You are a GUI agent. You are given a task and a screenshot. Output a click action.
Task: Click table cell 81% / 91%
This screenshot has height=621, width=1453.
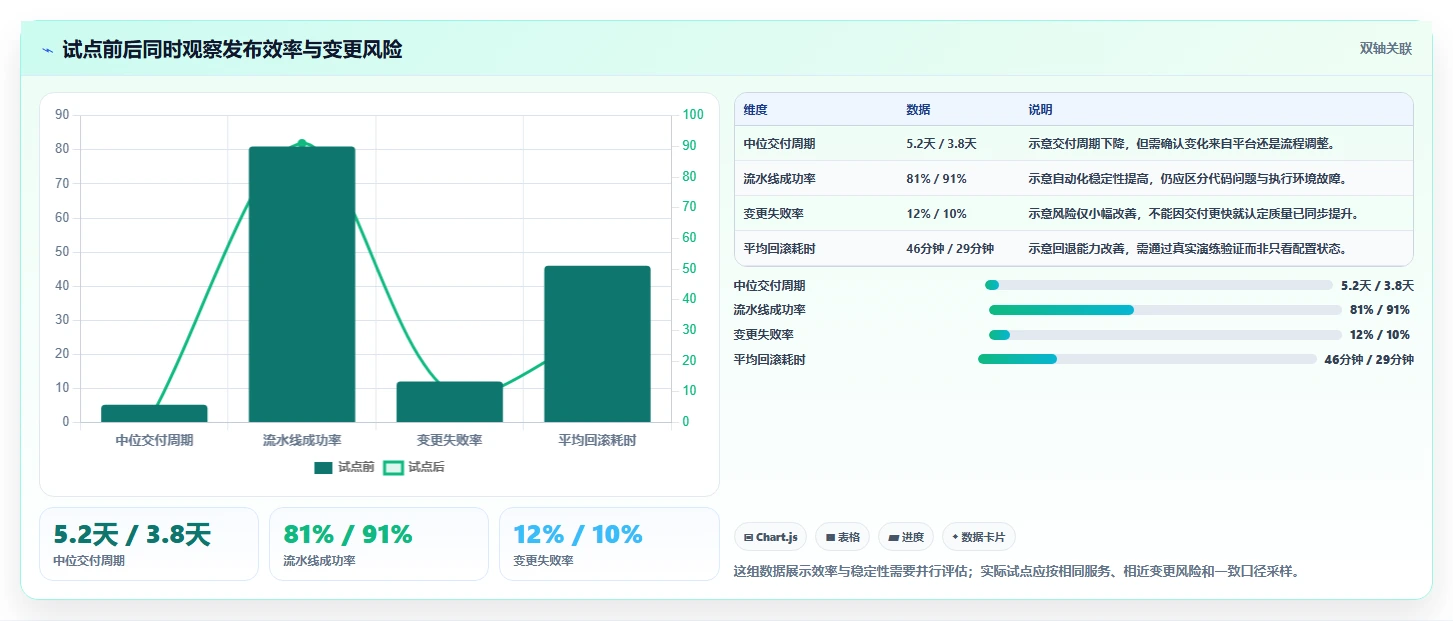click(x=936, y=179)
